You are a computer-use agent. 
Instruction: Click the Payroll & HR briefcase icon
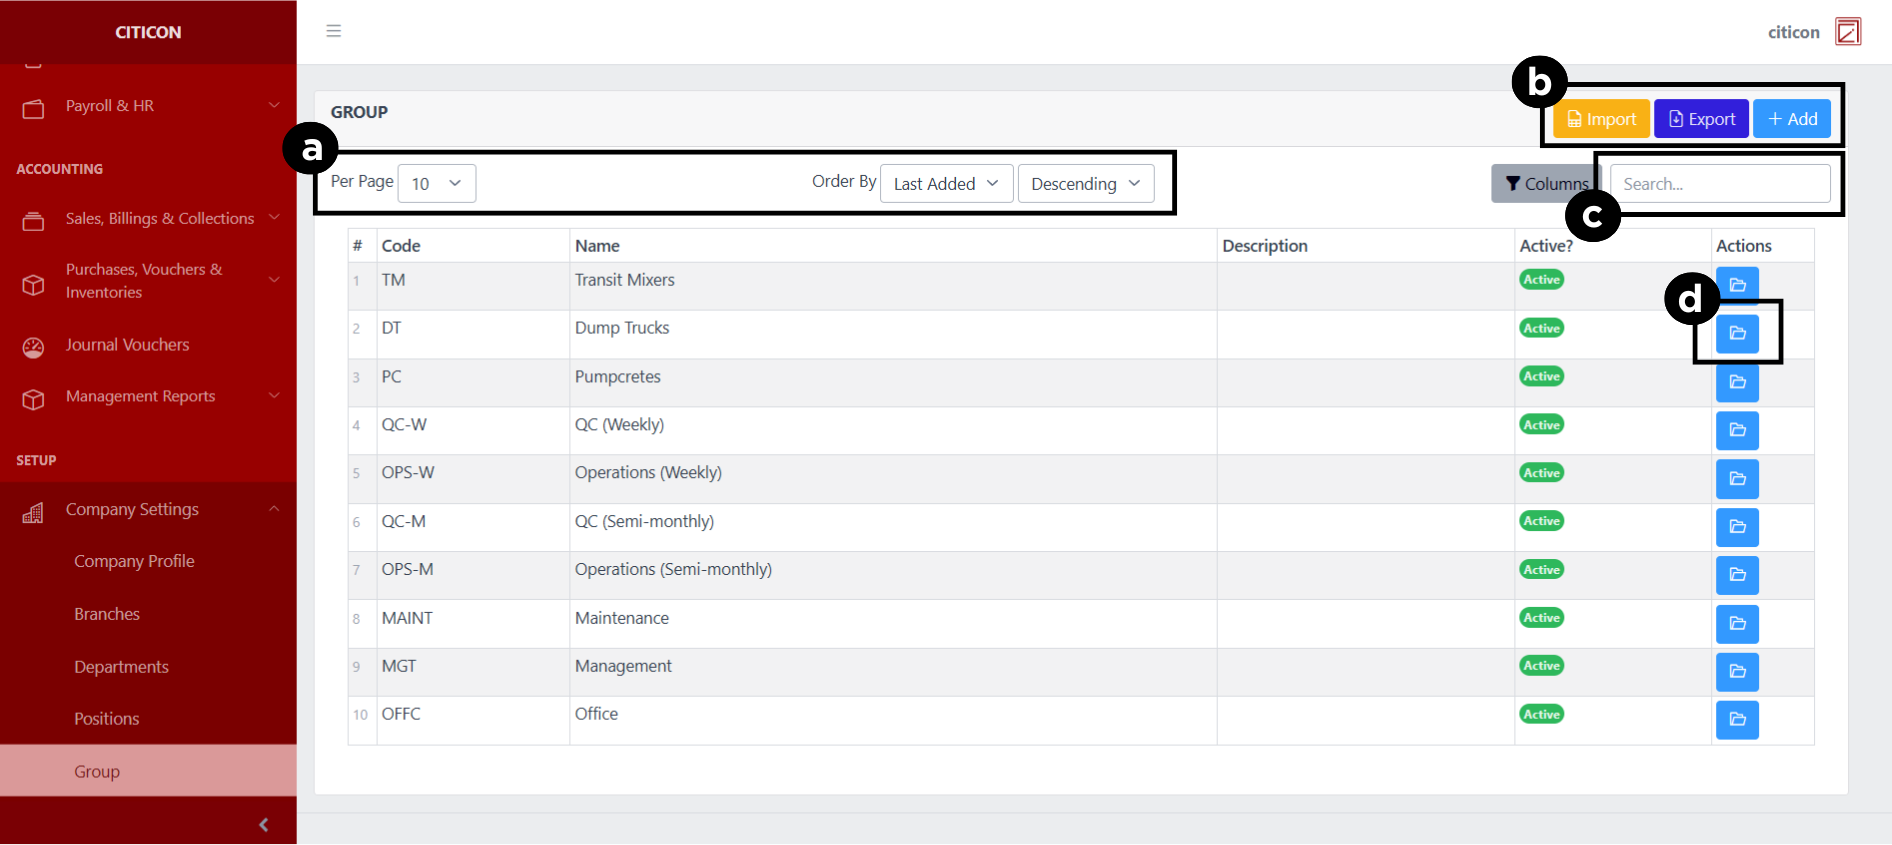(x=34, y=108)
